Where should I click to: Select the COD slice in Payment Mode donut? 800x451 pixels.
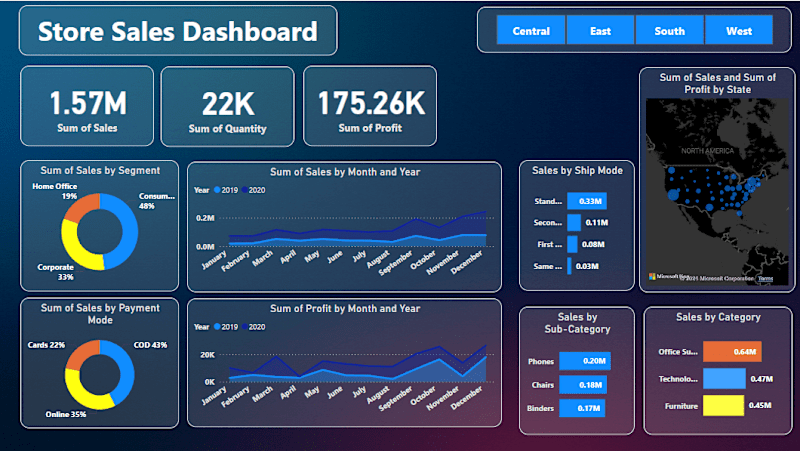tap(126, 370)
